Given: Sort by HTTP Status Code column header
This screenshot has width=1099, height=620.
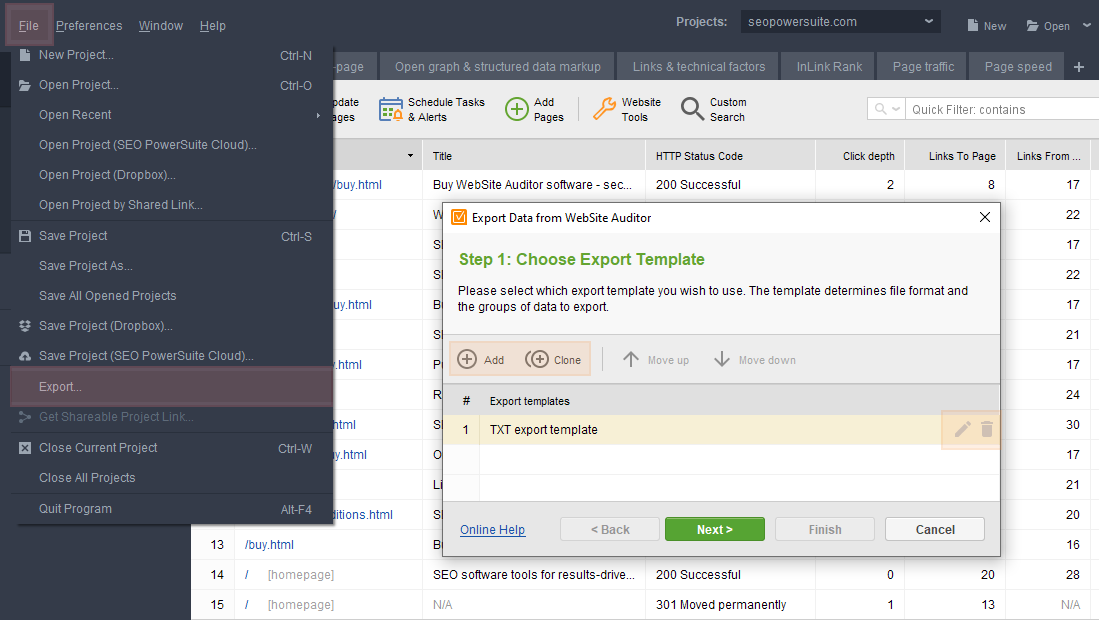Looking at the screenshot, I should pyautogui.click(x=730, y=156).
